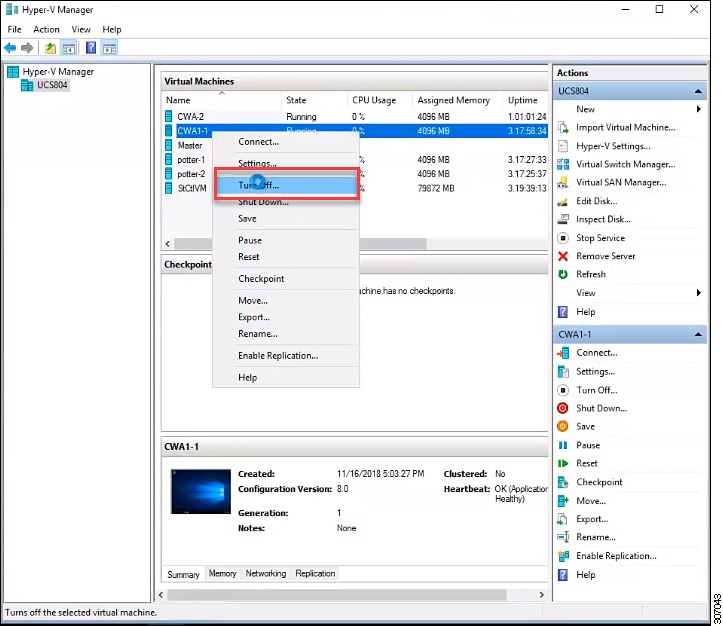Image resolution: width=723 pixels, height=626 pixels.
Task: Choose Pause in the context menu
Action: coord(285,241)
